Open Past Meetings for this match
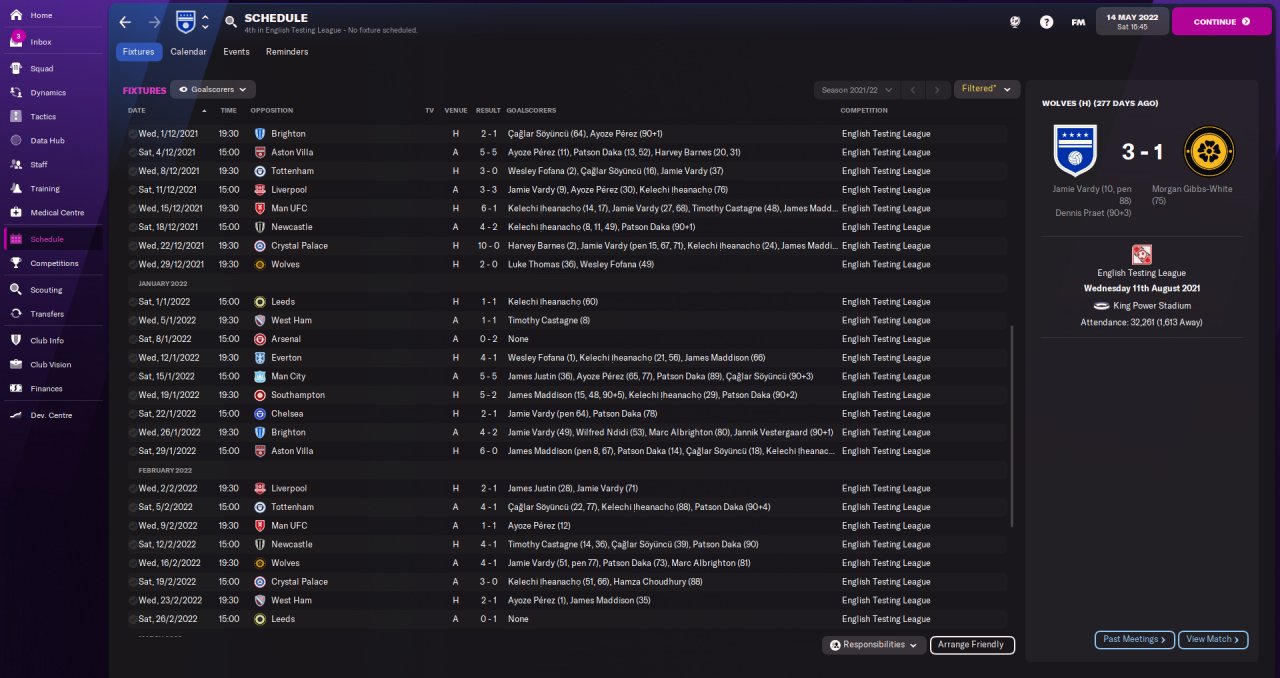This screenshot has width=1280, height=678. coord(1134,640)
